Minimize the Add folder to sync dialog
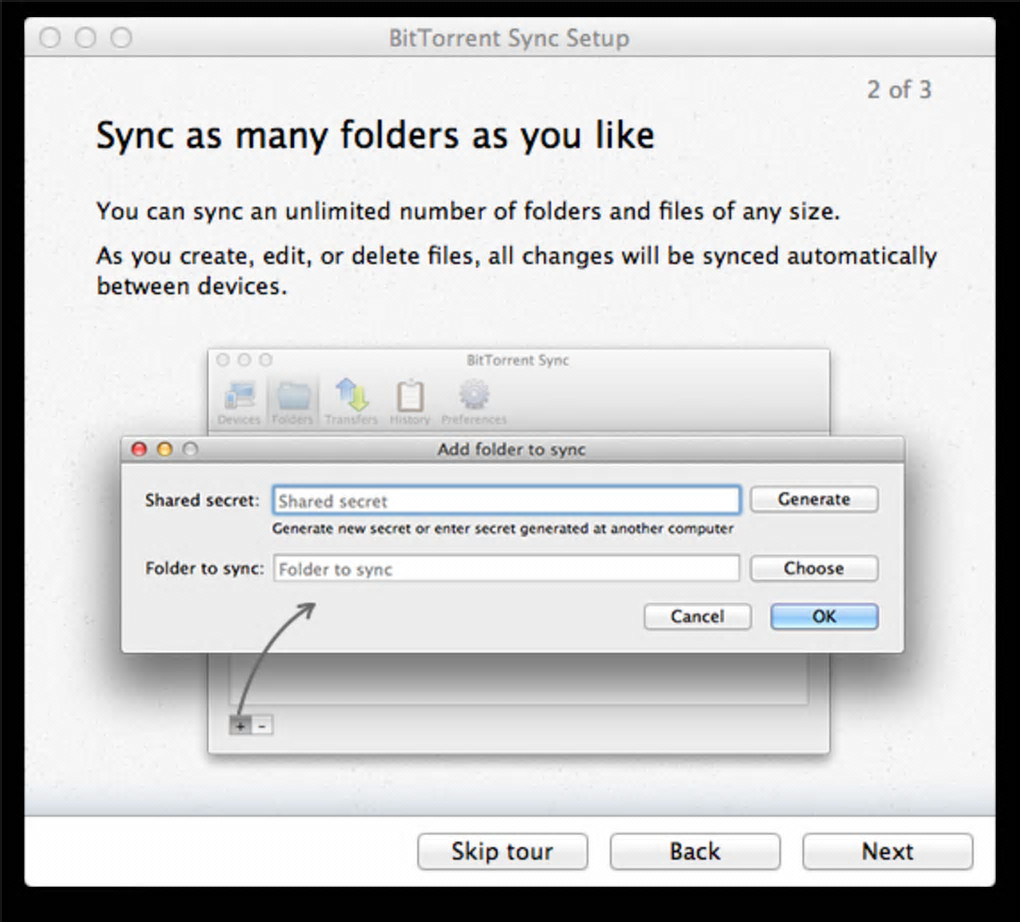The width and height of the screenshot is (1020, 922). pyautogui.click(x=165, y=449)
